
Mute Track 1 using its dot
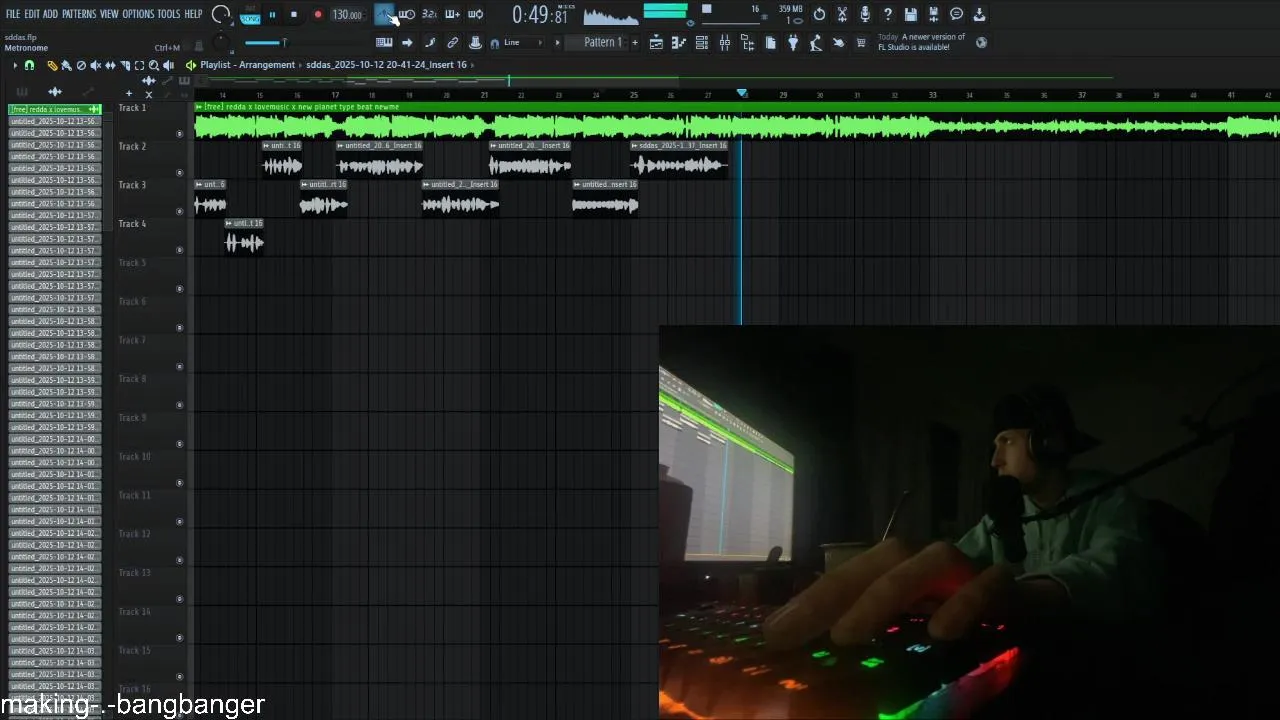point(180,133)
